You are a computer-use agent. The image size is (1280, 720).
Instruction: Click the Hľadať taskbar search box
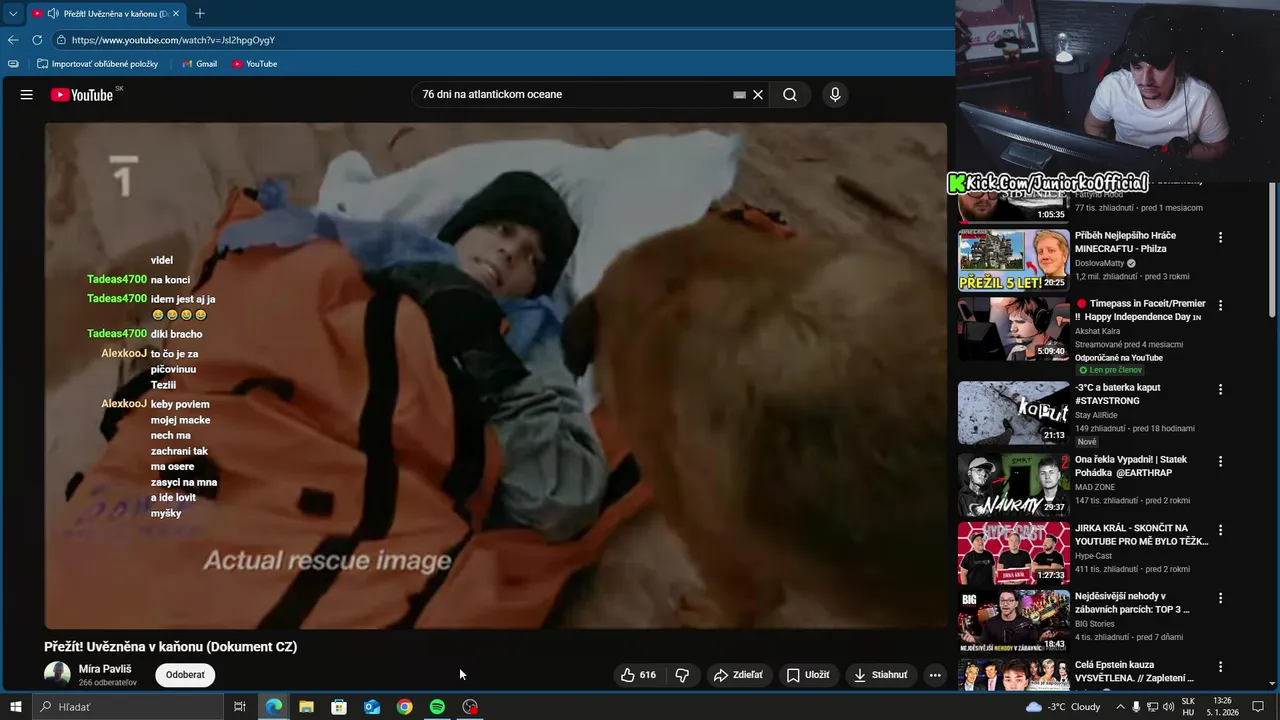(x=128, y=707)
